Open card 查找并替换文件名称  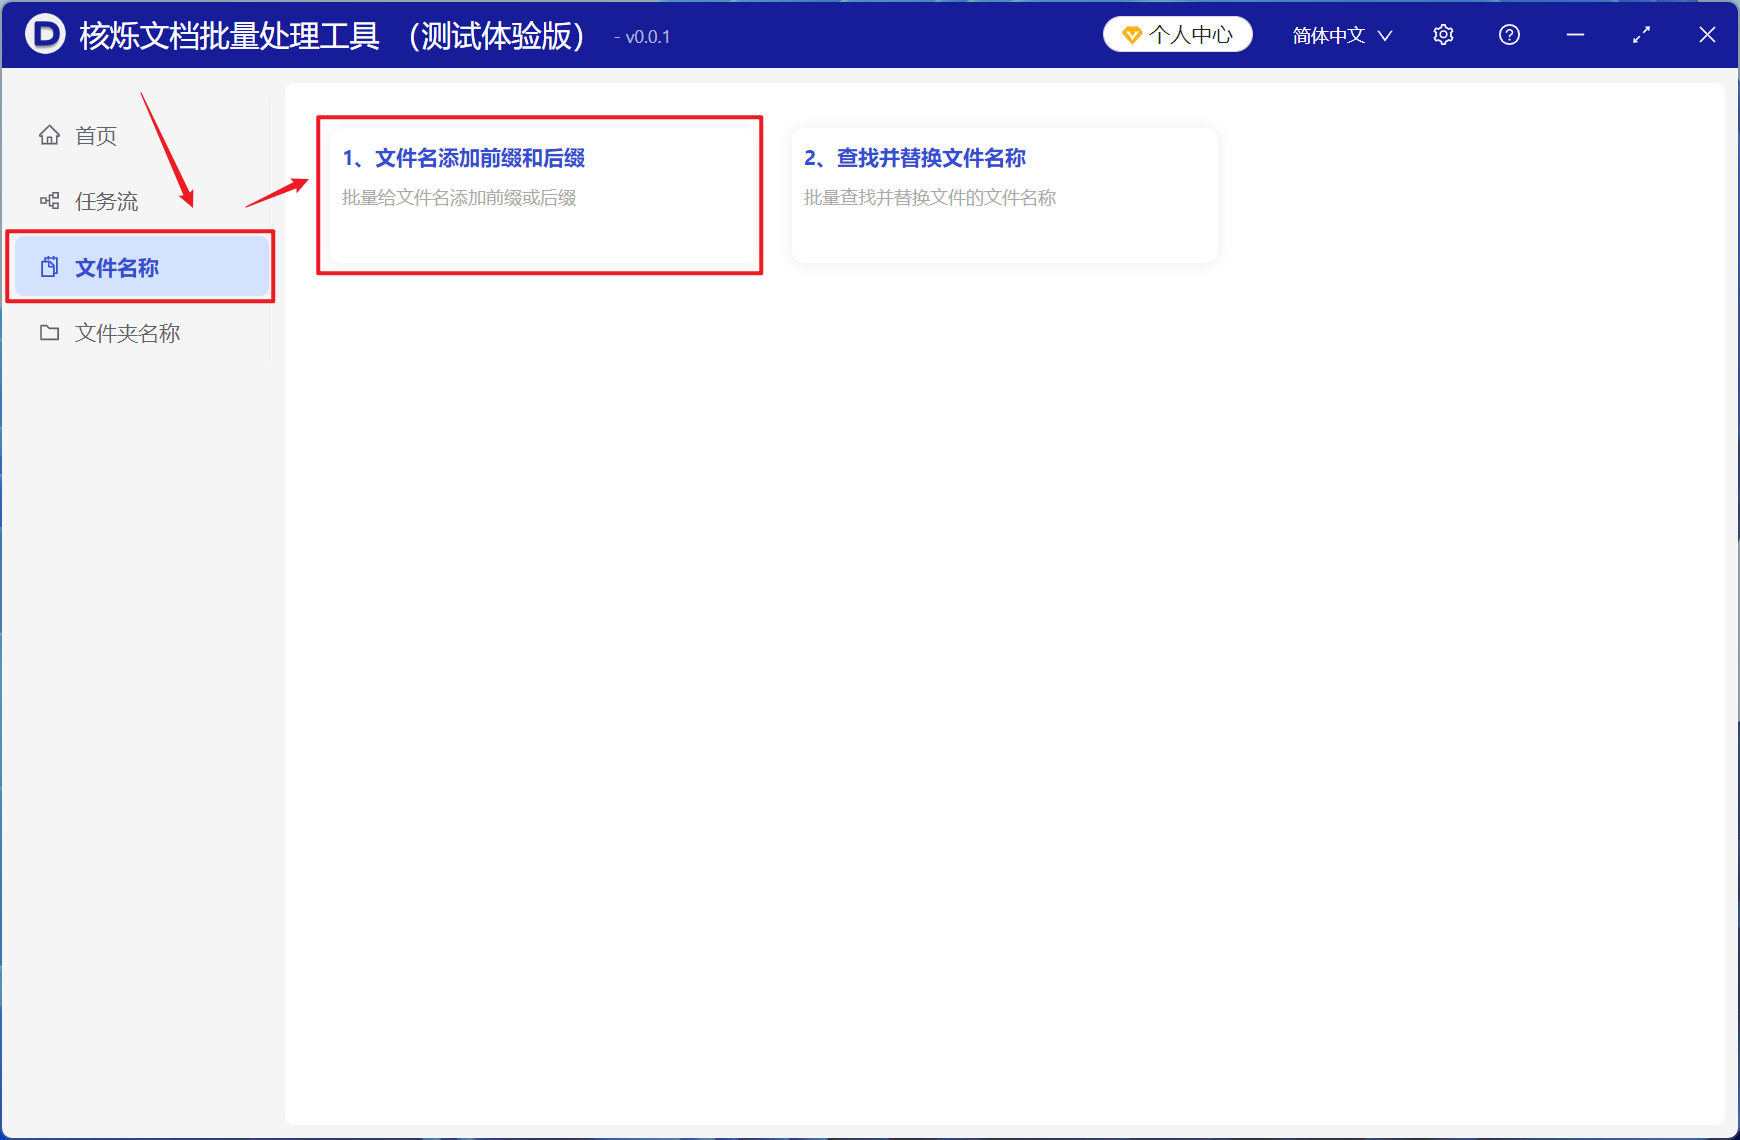tap(1004, 195)
